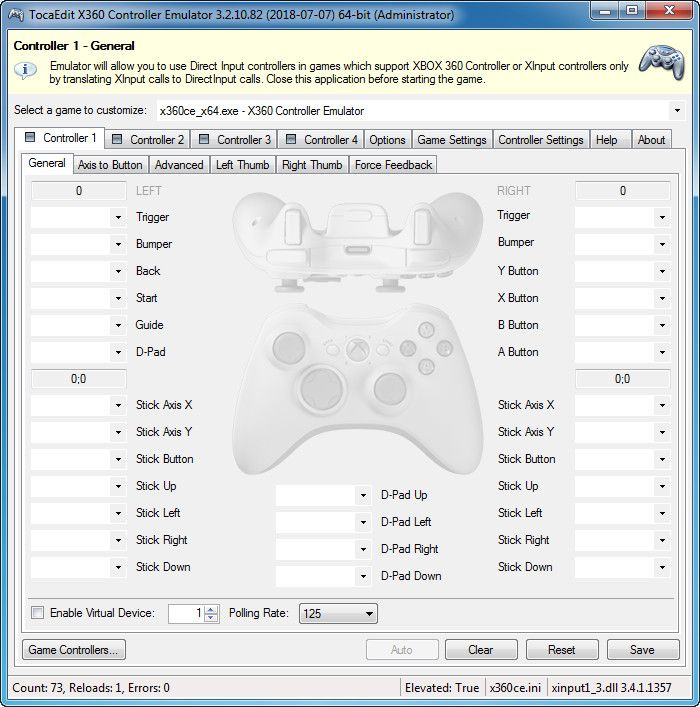Click the Clear button
Screen dimensions: 700x707
pyautogui.click(x=481, y=650)
